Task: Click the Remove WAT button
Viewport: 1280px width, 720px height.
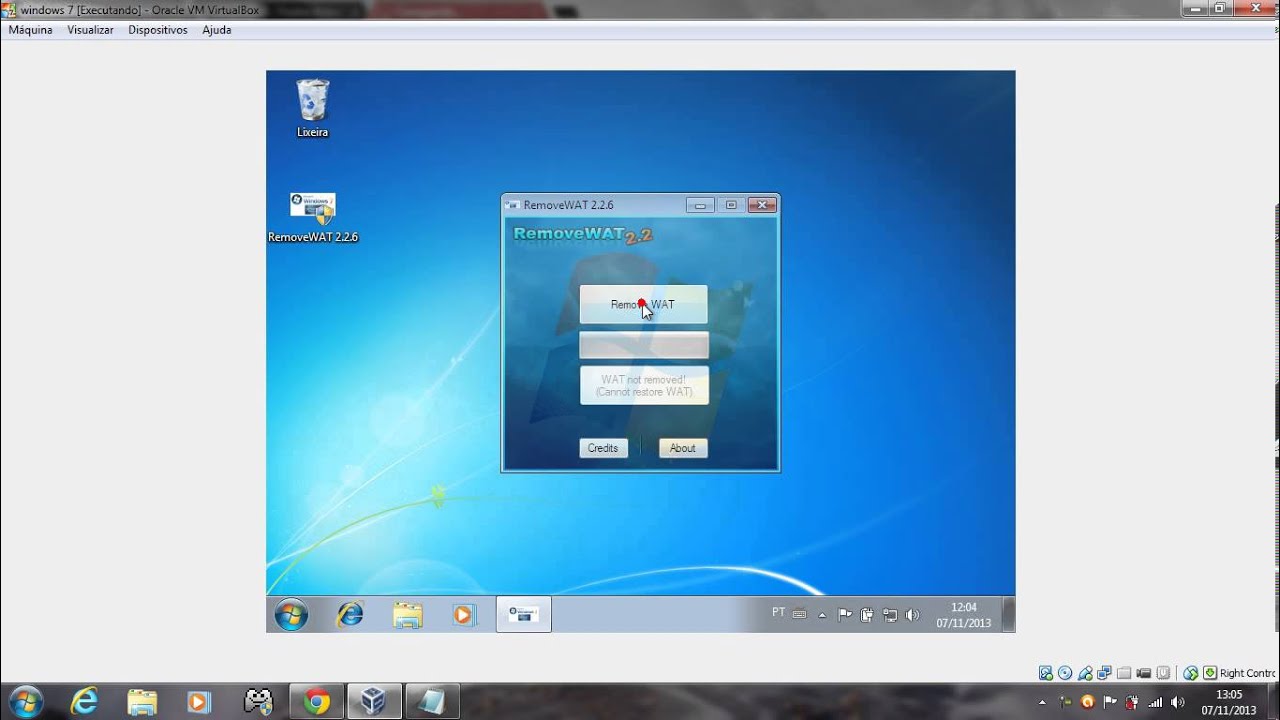Action: (x=643, y=304)
